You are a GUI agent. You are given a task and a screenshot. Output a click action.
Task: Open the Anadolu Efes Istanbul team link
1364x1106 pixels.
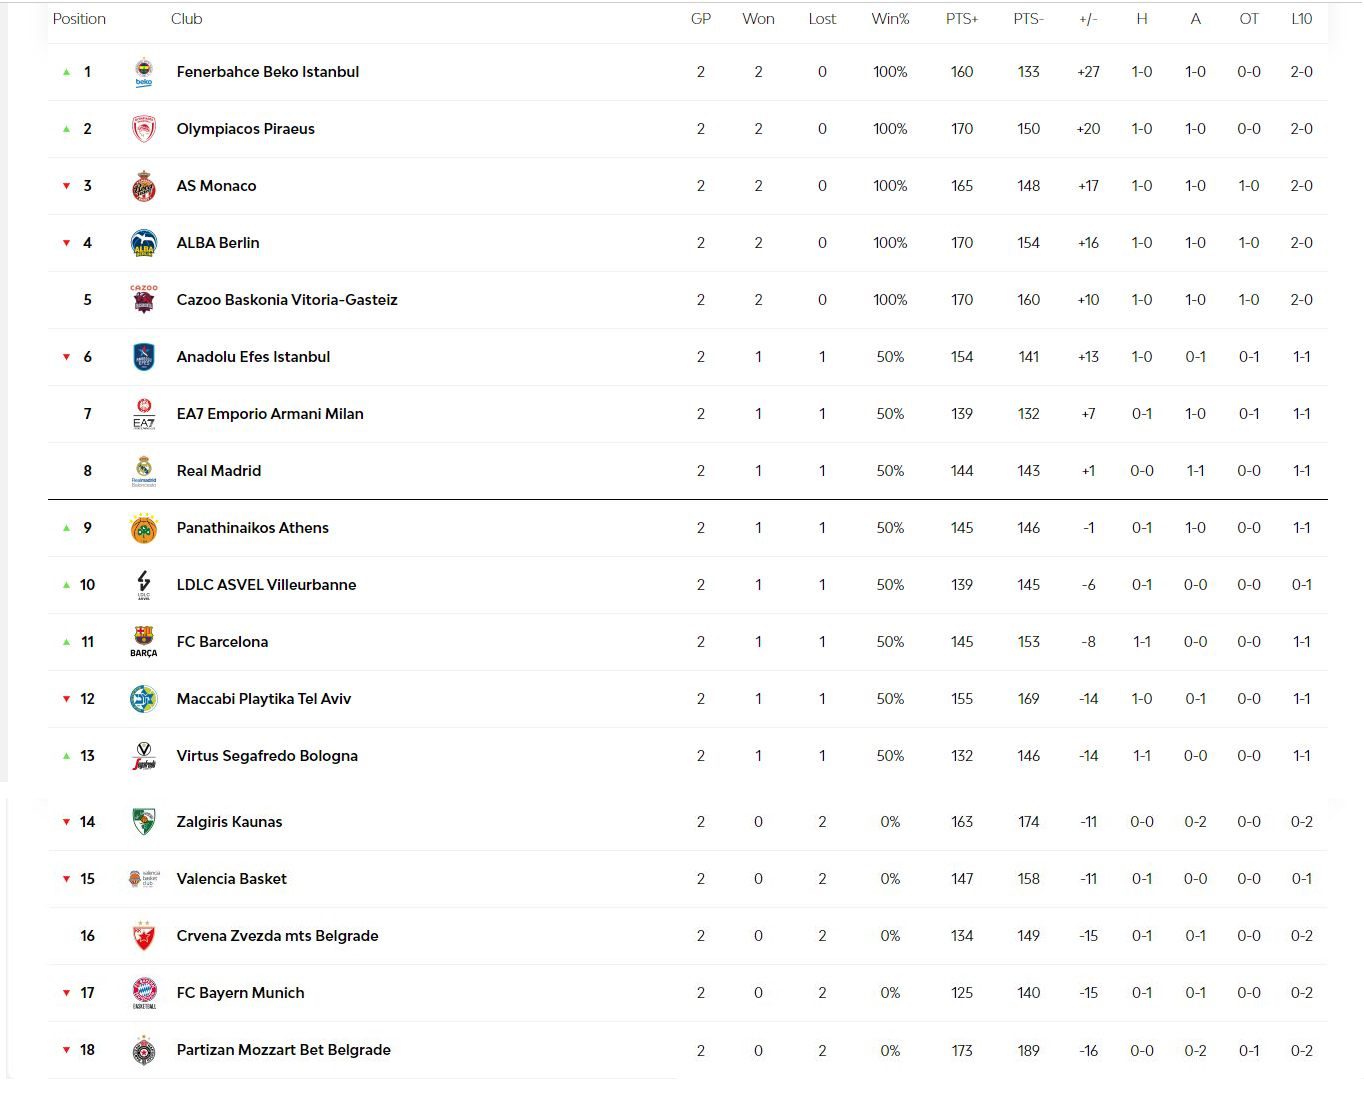click(253, 357)
